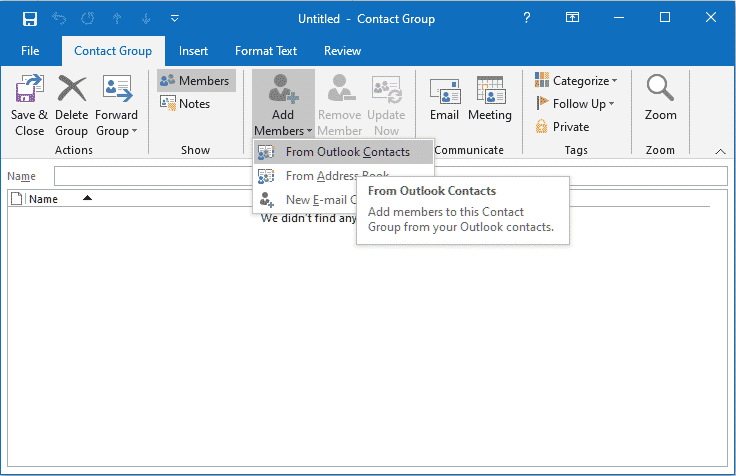Click in the group Name text field
The width and height of the screenshot is (736, 476).
(391, 176)
